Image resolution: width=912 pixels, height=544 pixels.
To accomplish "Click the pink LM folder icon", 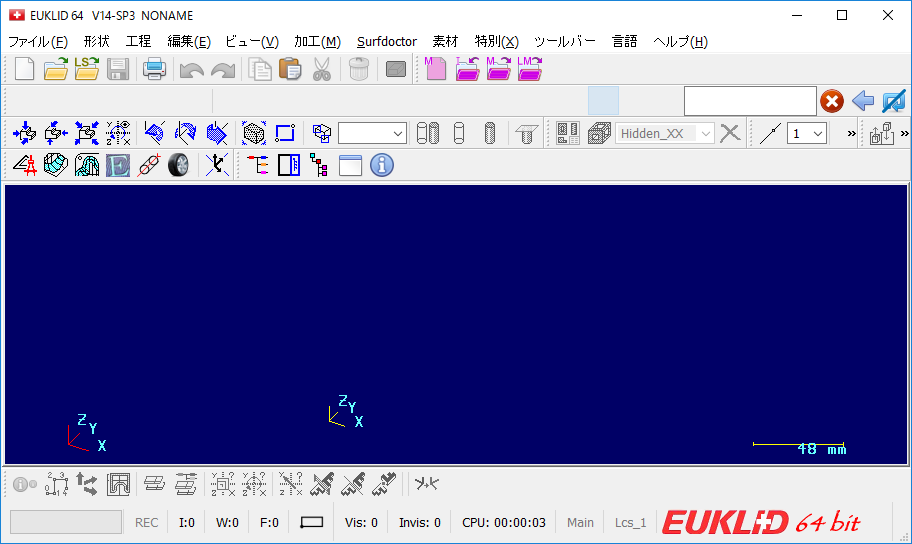I will click(x=529, y=69).
